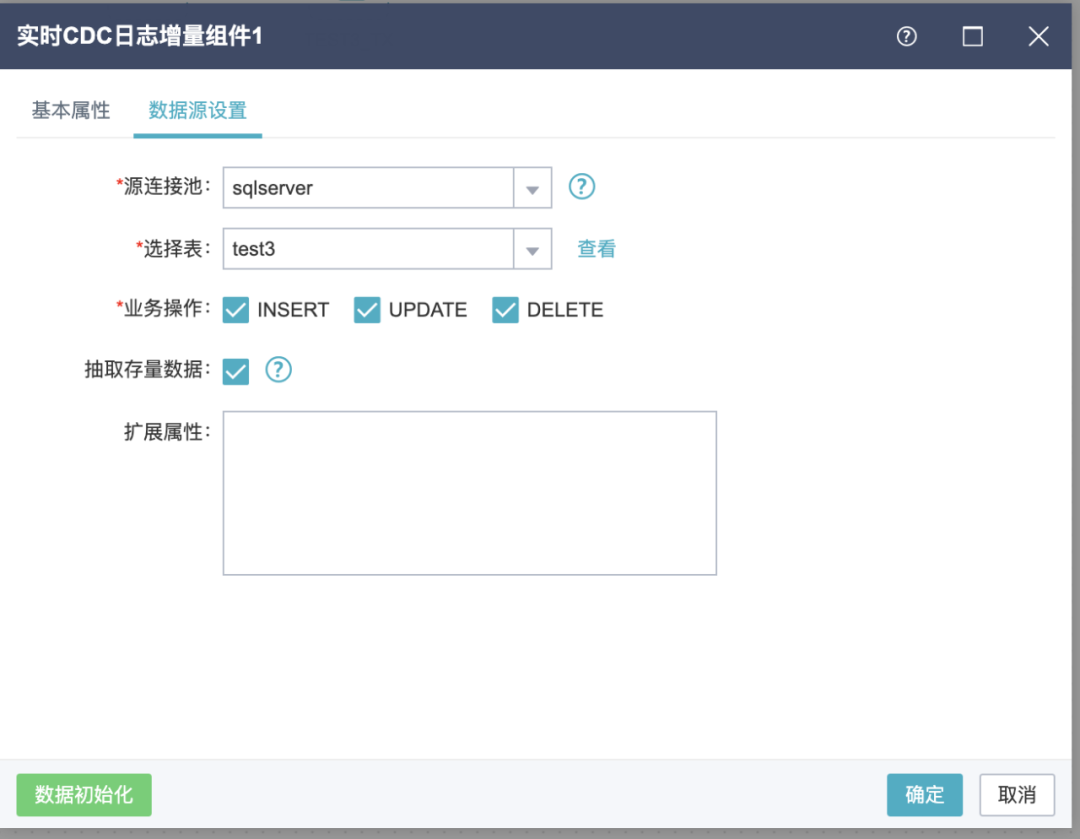Image resolution: width=1080 pixels, height=839 pixels.
Task: Uncheck the 抽取存量数据 checkbox
Action: coord(236,371)
